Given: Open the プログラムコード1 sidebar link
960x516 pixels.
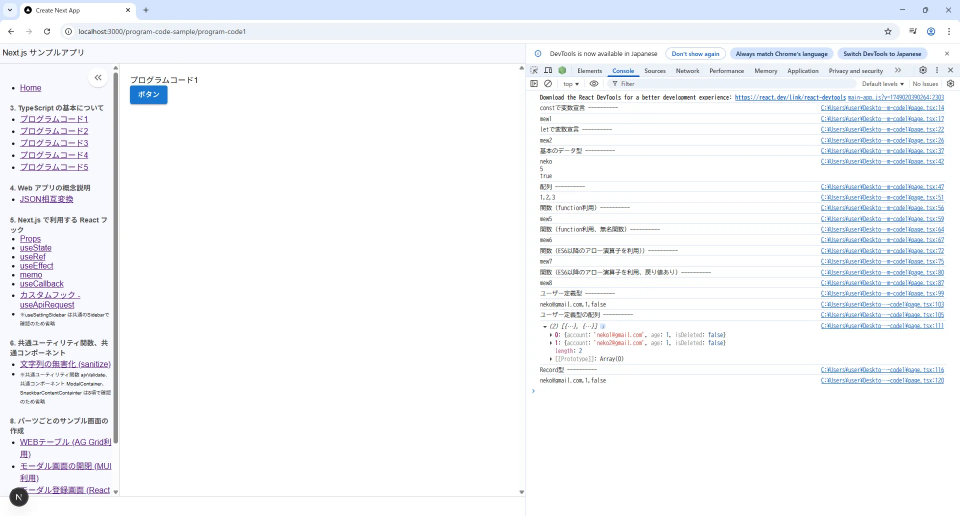Looking at the screenshot, I should pyautogui.click(x=54, y=119).
